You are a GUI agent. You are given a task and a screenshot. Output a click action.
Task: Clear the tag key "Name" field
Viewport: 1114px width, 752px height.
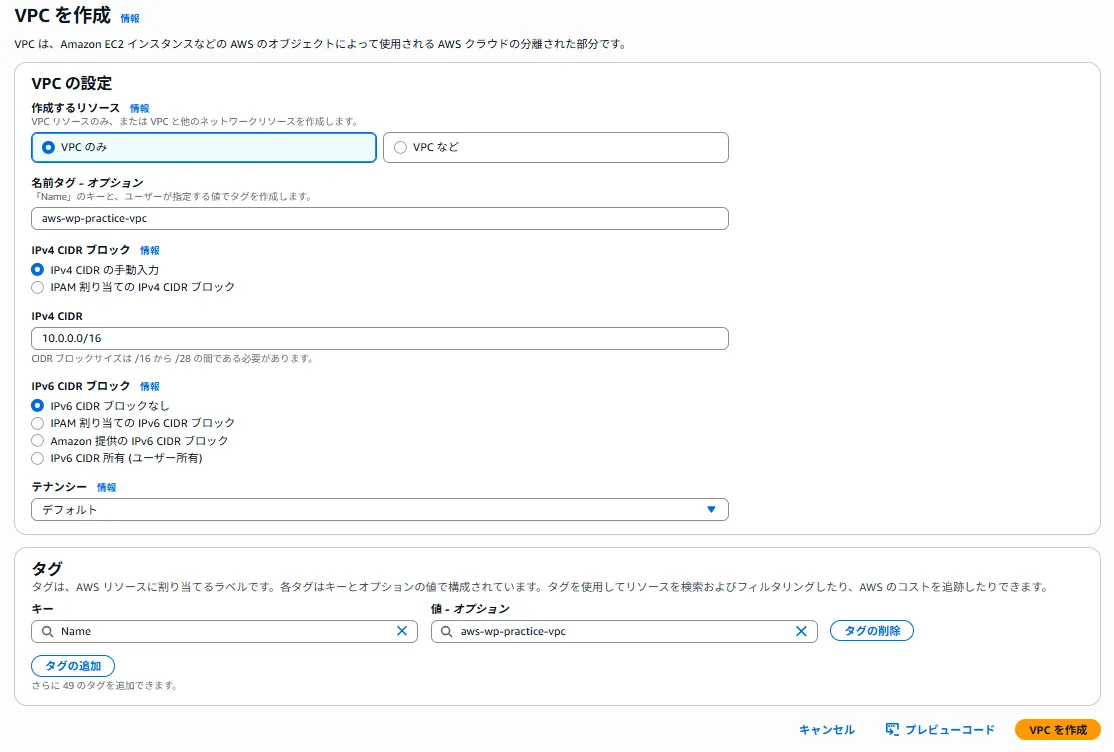(401, 631)
